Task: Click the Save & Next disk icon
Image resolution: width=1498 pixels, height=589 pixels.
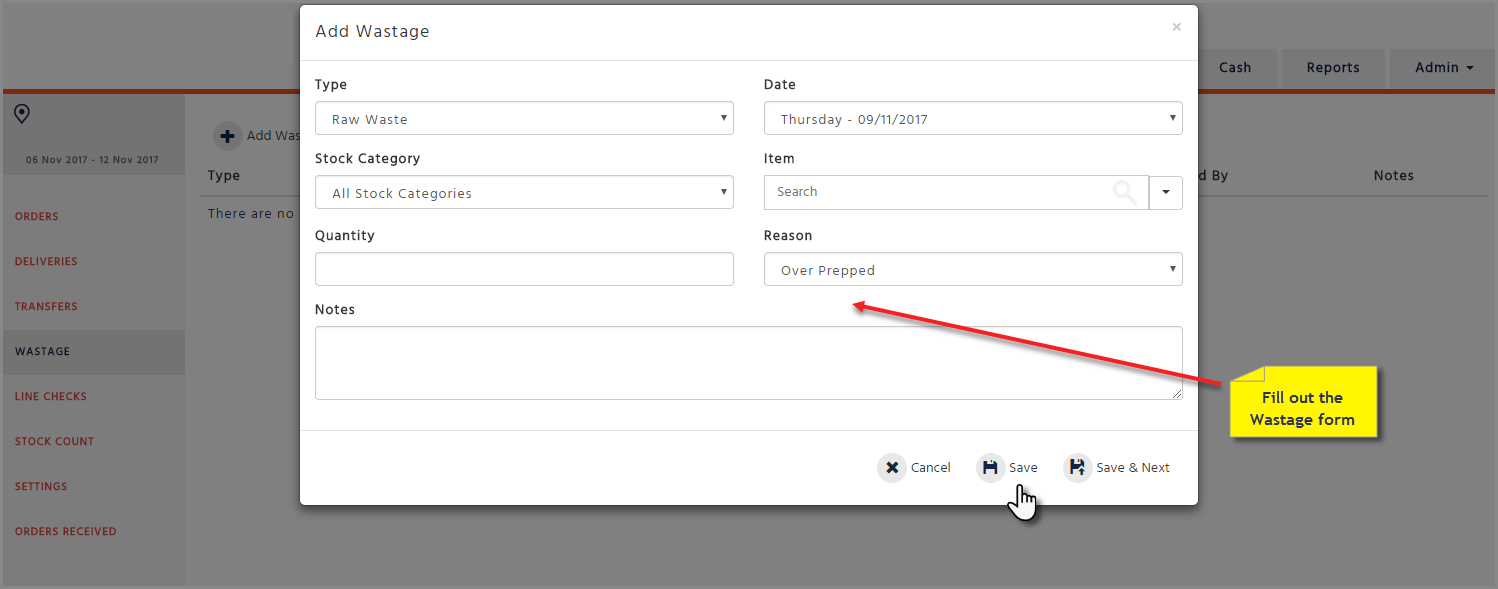Action: pos(1077,467)
